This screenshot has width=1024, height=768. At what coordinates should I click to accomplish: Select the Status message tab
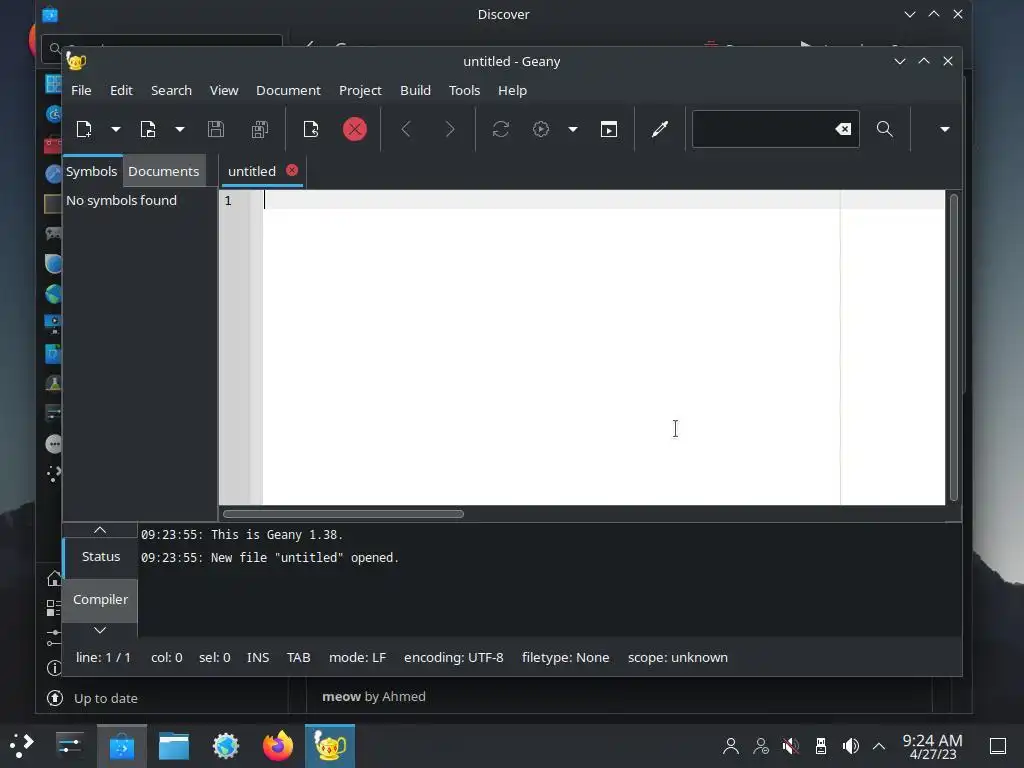coord(101,556)
